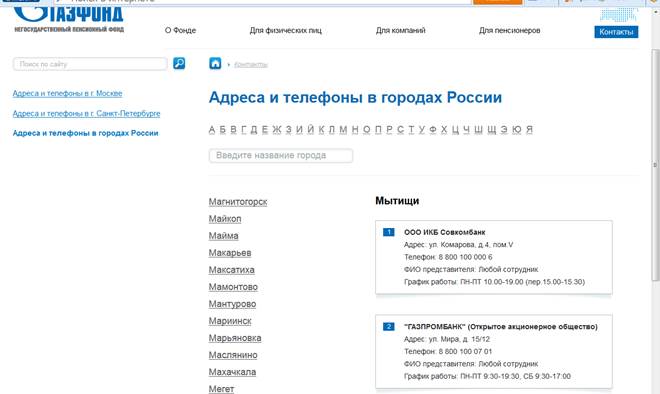660x394 pixels.
Task: Select the city Максатиха
Action: 232,270
